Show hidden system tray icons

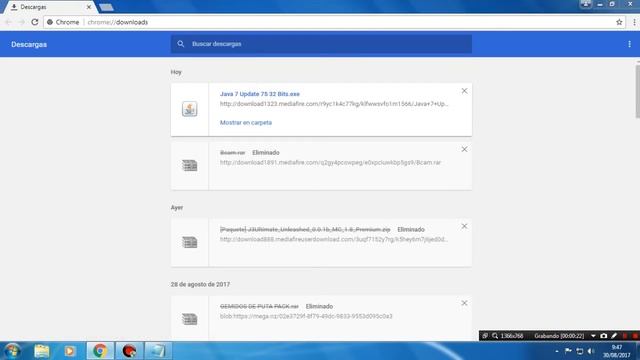pyautogui.click(x=557, y=351)
